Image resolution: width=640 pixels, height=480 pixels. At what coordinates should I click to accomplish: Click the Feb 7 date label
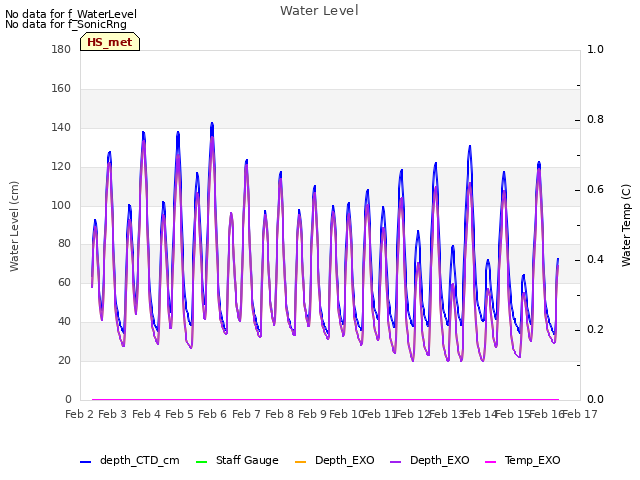246,414
